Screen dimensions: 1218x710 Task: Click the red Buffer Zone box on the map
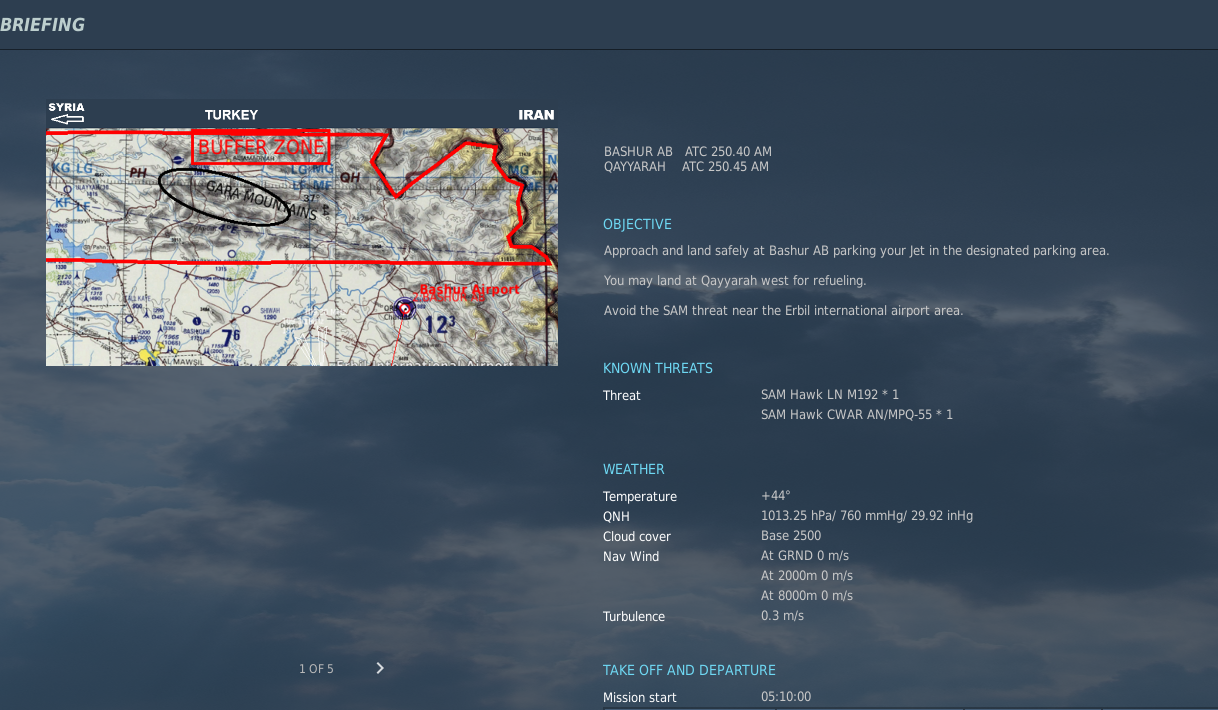pos(261,147)
